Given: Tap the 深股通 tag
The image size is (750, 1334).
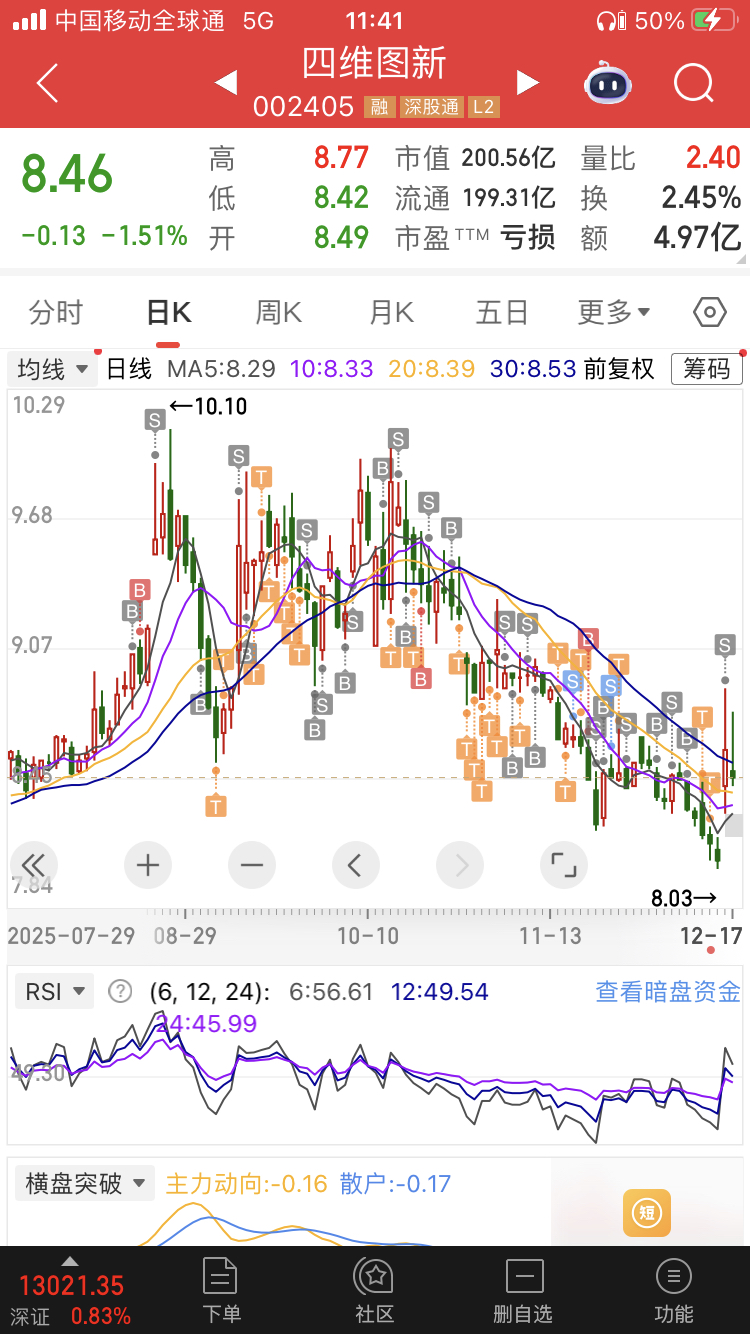Looking at the screenshot, I should point(431,107).
